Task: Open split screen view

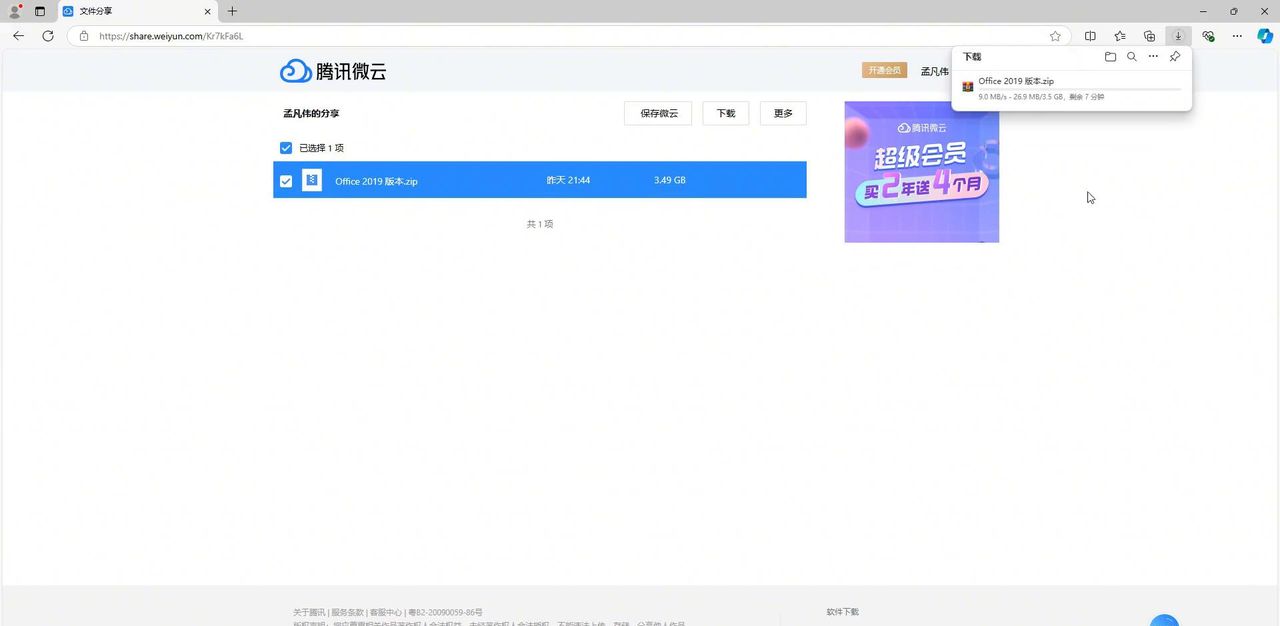Action: coord(1090,36)
